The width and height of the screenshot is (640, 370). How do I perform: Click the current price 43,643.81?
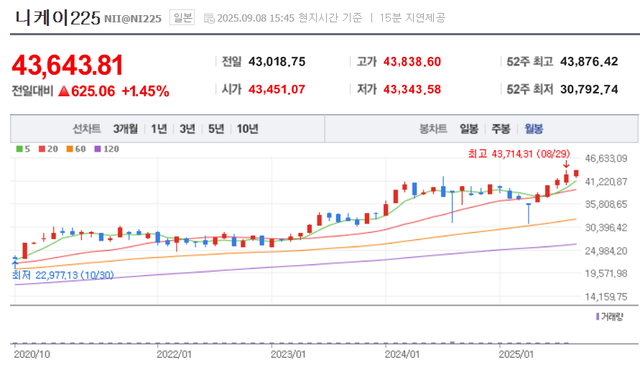tap(67, 65)
